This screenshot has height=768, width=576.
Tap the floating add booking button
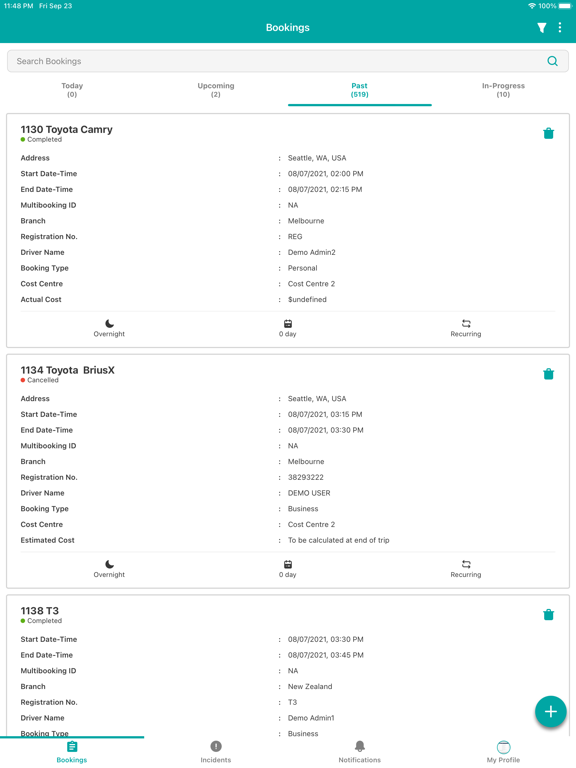pyautogui.click(x=551, y=711)
